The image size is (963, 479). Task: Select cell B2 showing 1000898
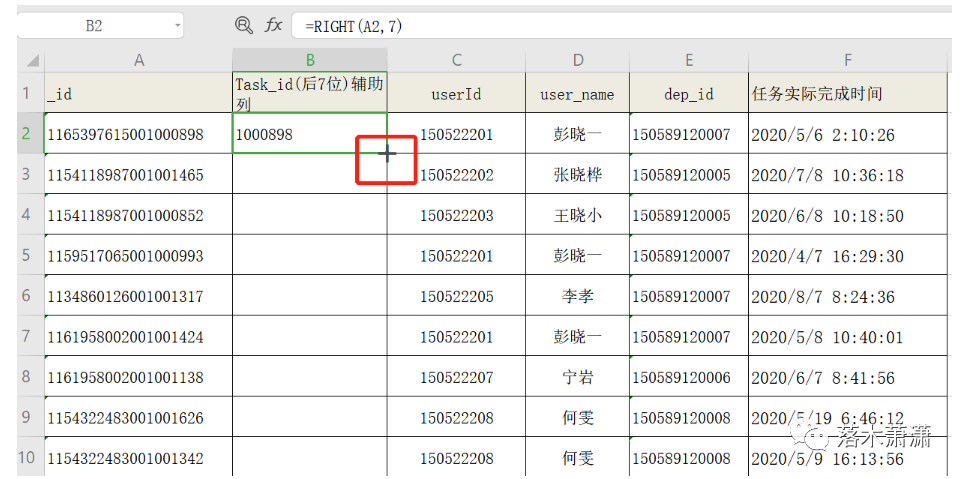310,133
